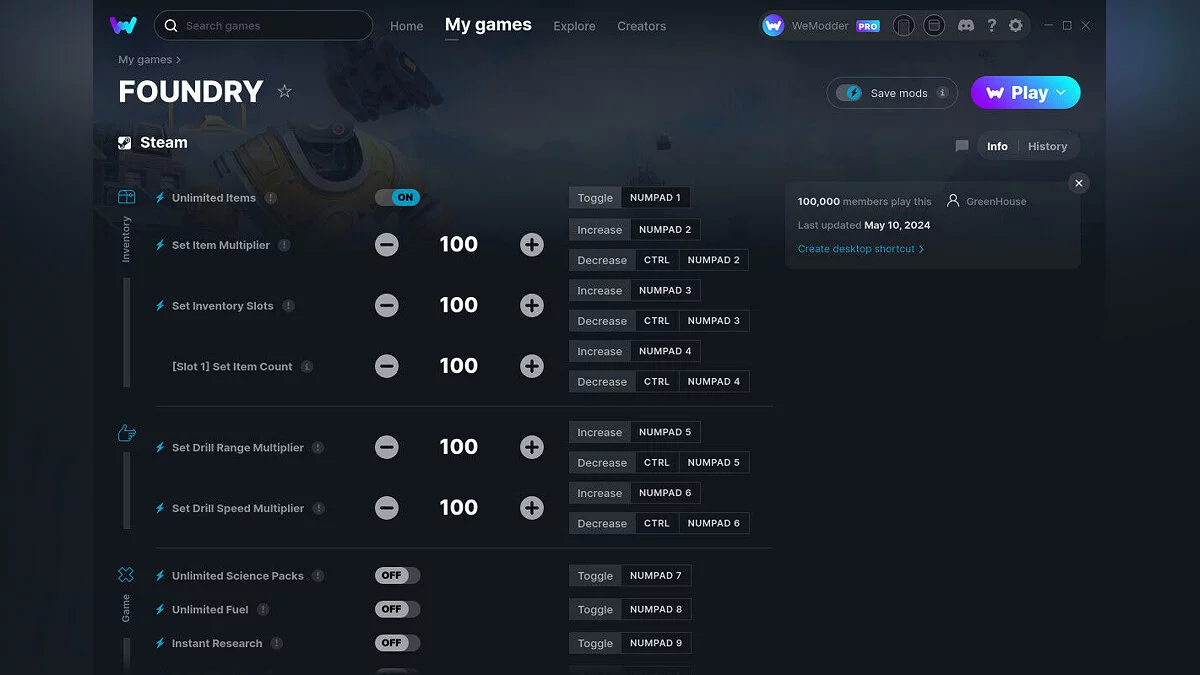Enable Instant Research toggle
The image size is (1200, 675).
click(398, 643)
